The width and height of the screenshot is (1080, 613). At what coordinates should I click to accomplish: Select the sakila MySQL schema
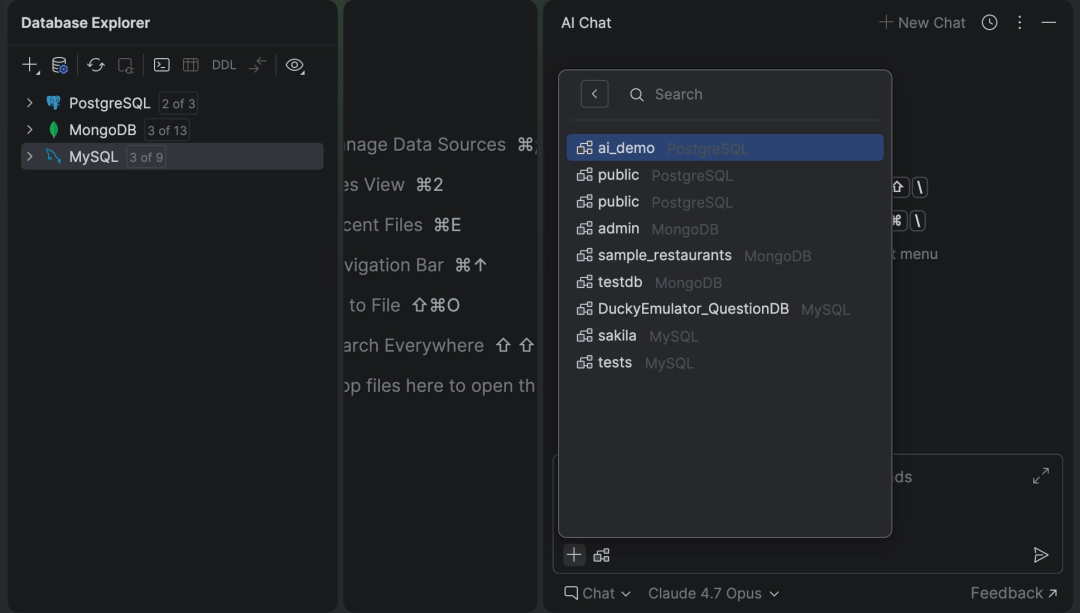pos(725,336)
